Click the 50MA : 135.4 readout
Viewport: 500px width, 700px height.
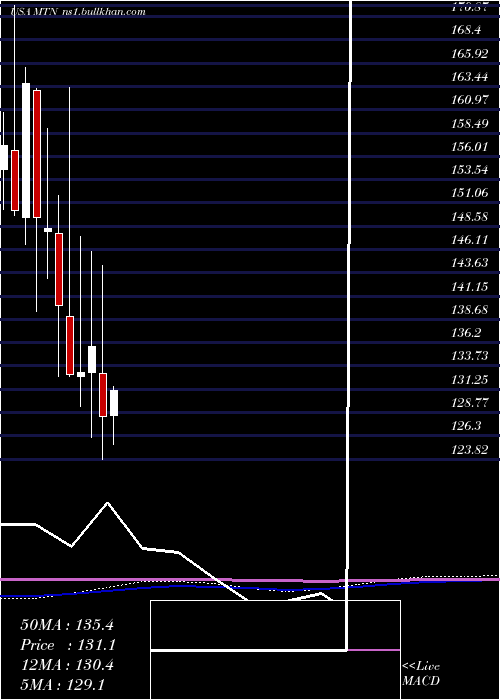tap(67, 625)
